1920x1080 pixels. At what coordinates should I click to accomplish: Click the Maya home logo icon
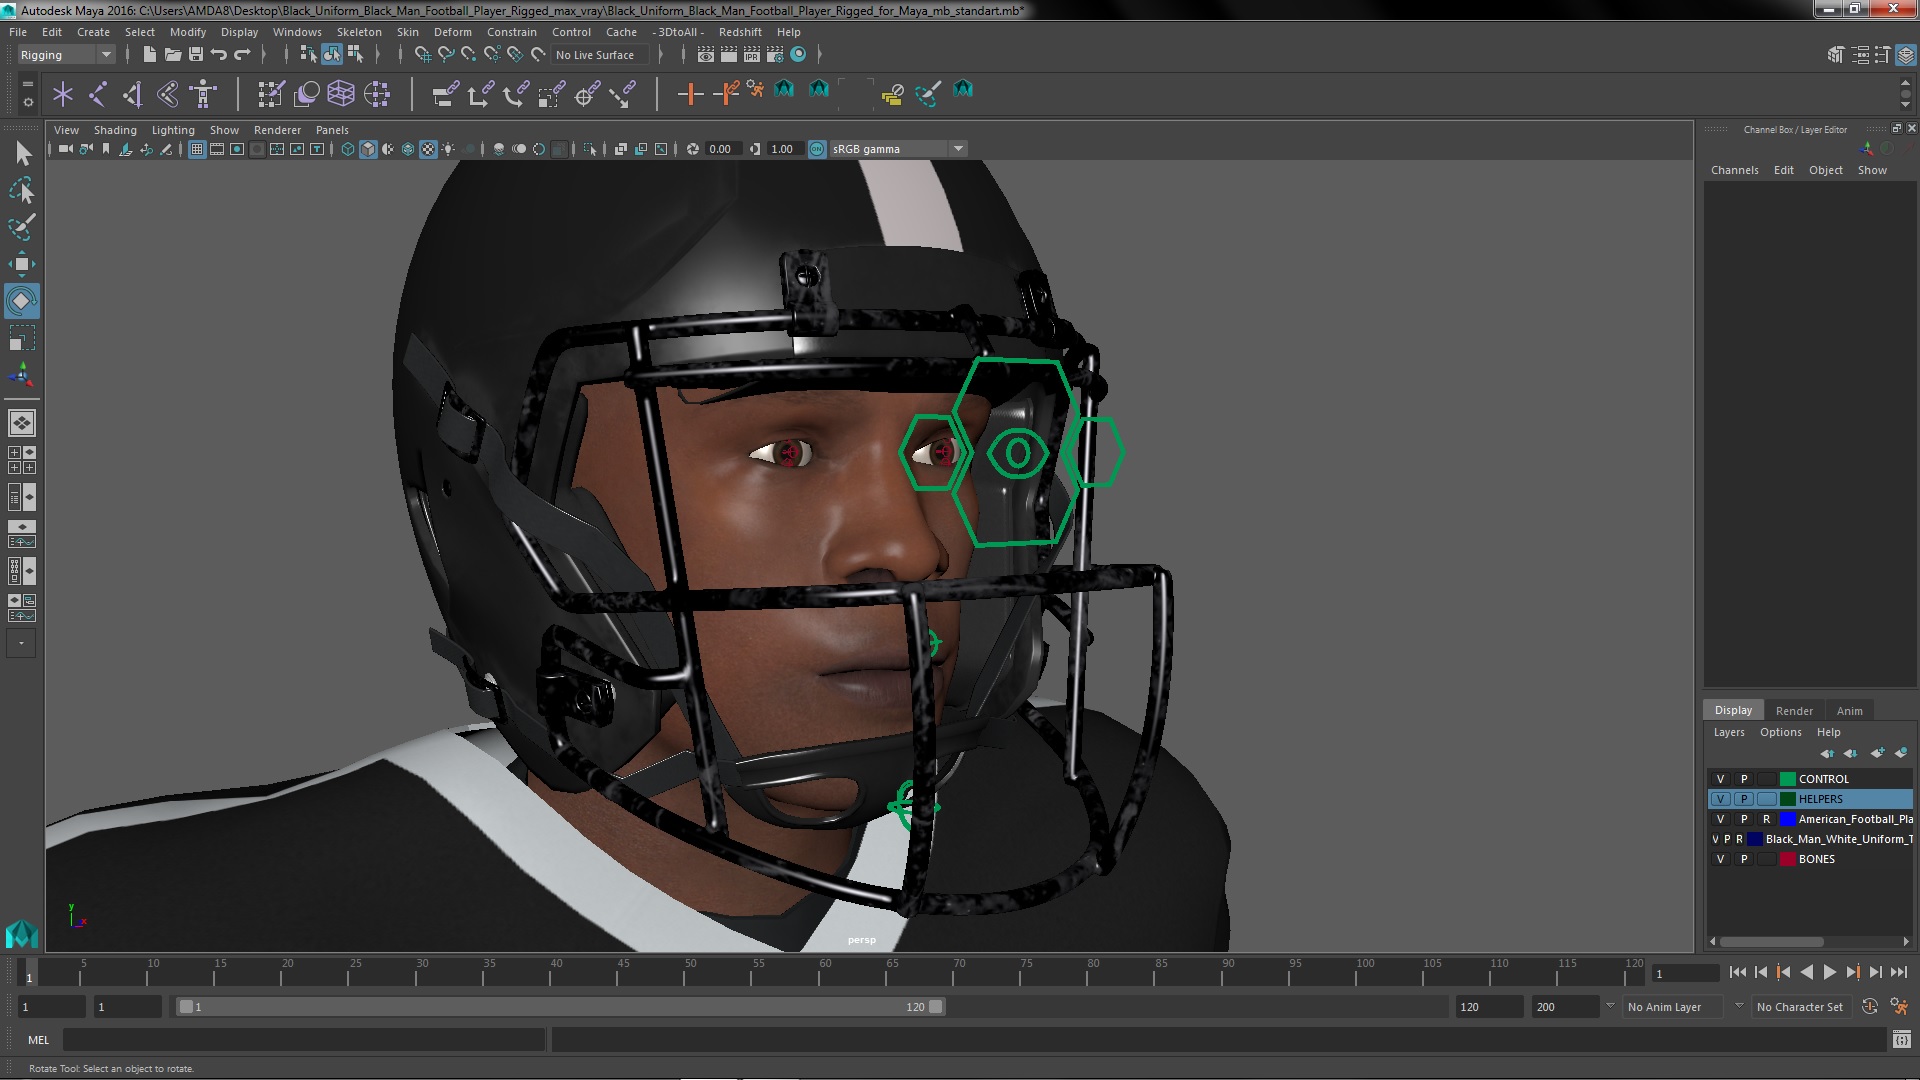22,934
